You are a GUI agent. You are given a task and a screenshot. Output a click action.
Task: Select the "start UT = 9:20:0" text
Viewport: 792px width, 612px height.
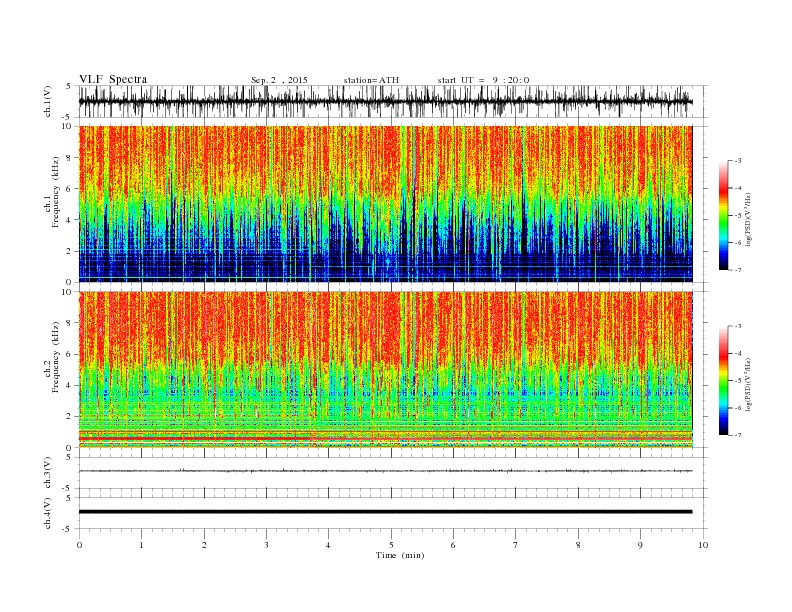[483, 80]
